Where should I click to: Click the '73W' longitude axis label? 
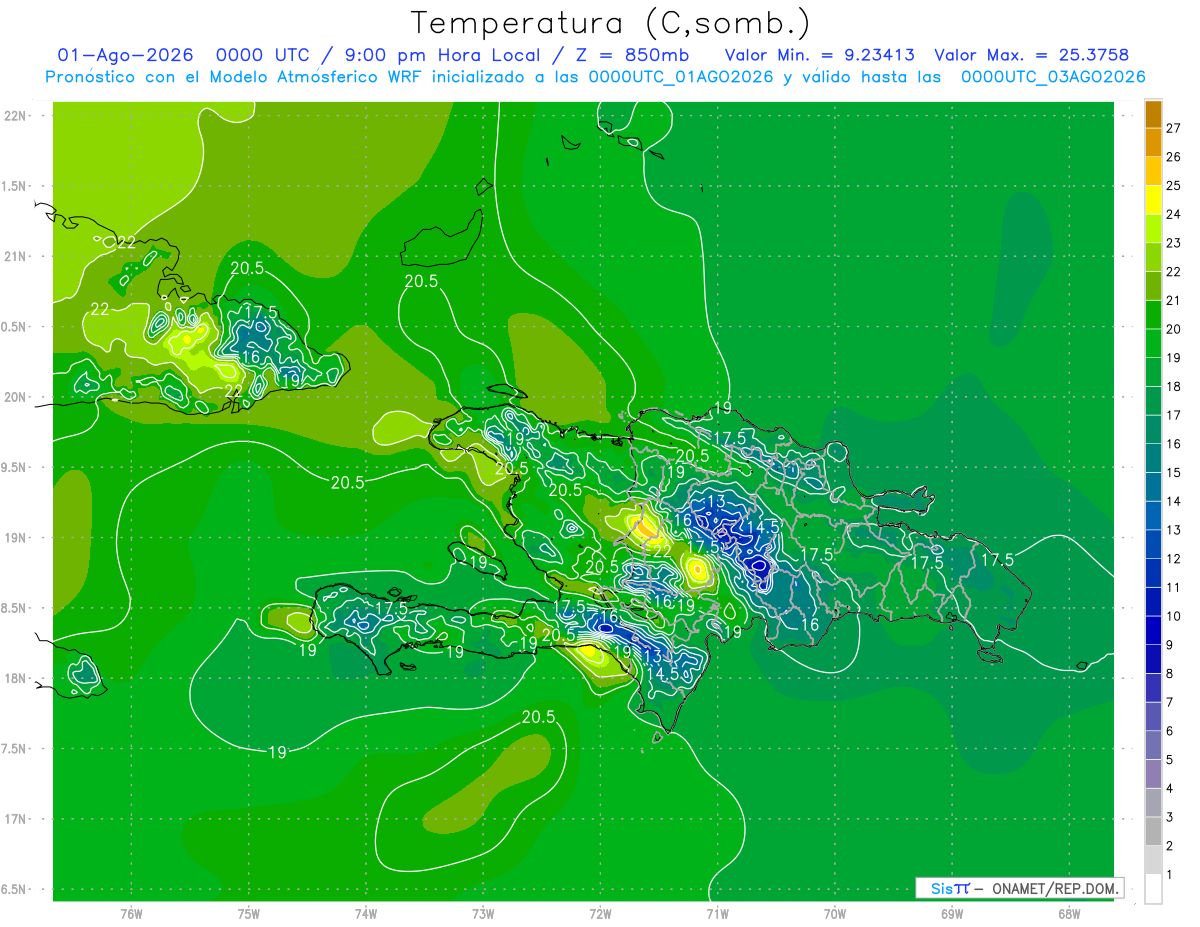click(483, 914)
